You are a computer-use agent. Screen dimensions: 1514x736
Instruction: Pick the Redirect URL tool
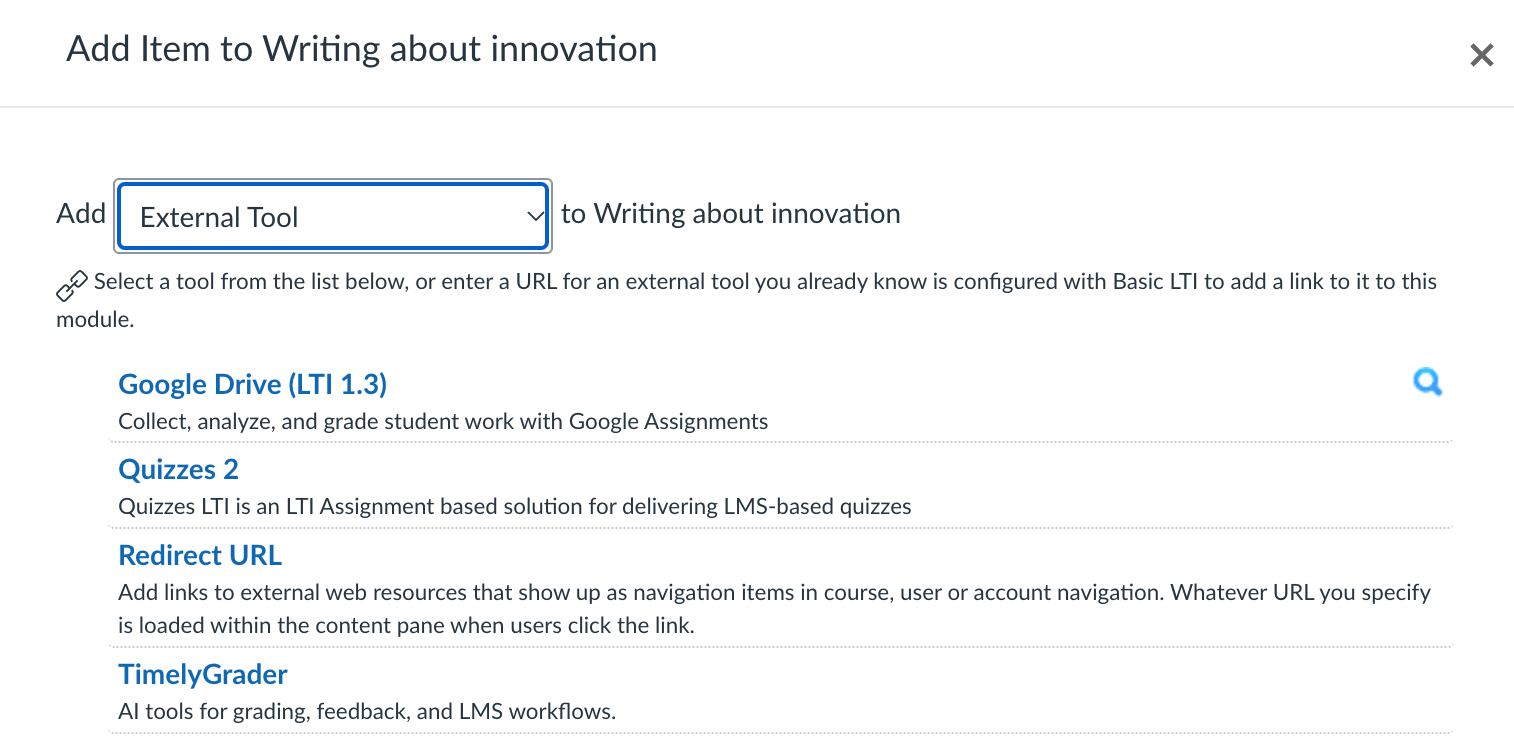pos(200,555)
